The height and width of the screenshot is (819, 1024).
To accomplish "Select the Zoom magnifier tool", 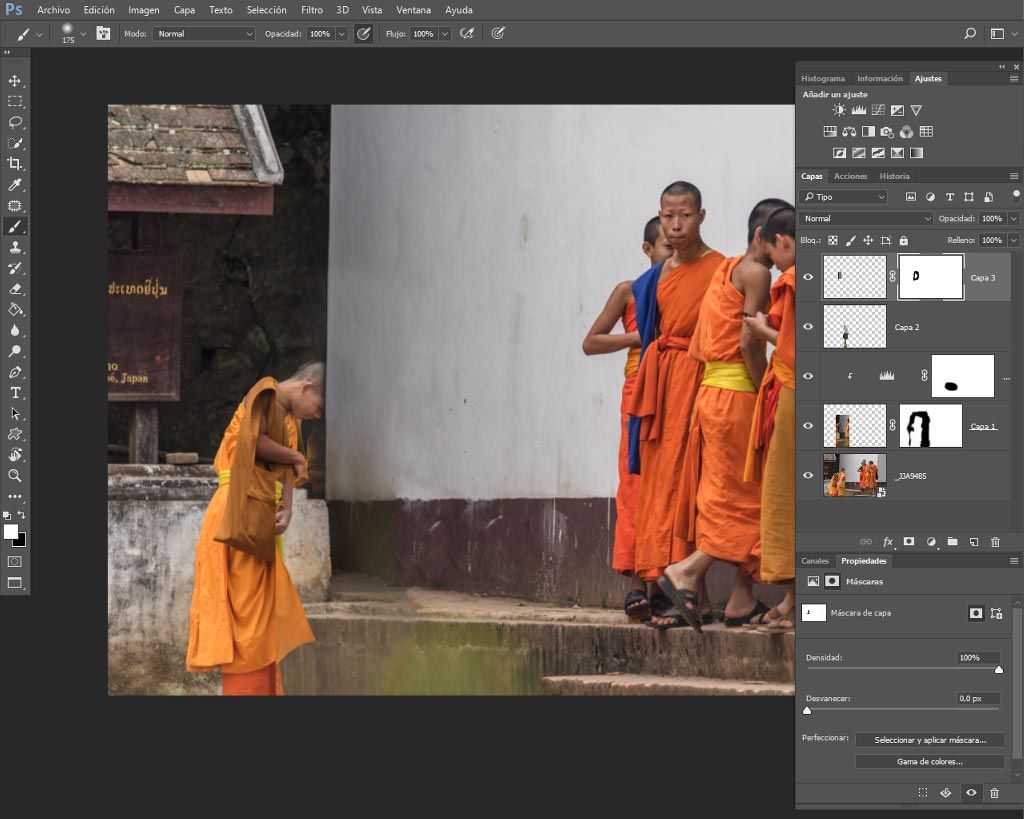I will click(14, 475).
